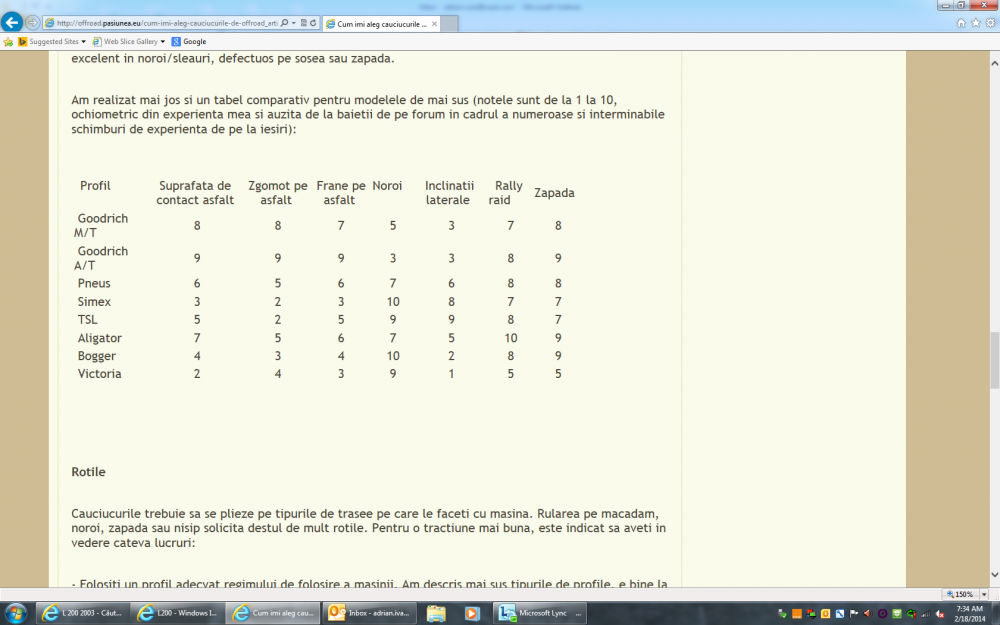The height and width of the screenshot is (625, 1000).
Task: Switch to 'Cum imi aleg cau...' taskbar window
Action: tap(274, 613)
